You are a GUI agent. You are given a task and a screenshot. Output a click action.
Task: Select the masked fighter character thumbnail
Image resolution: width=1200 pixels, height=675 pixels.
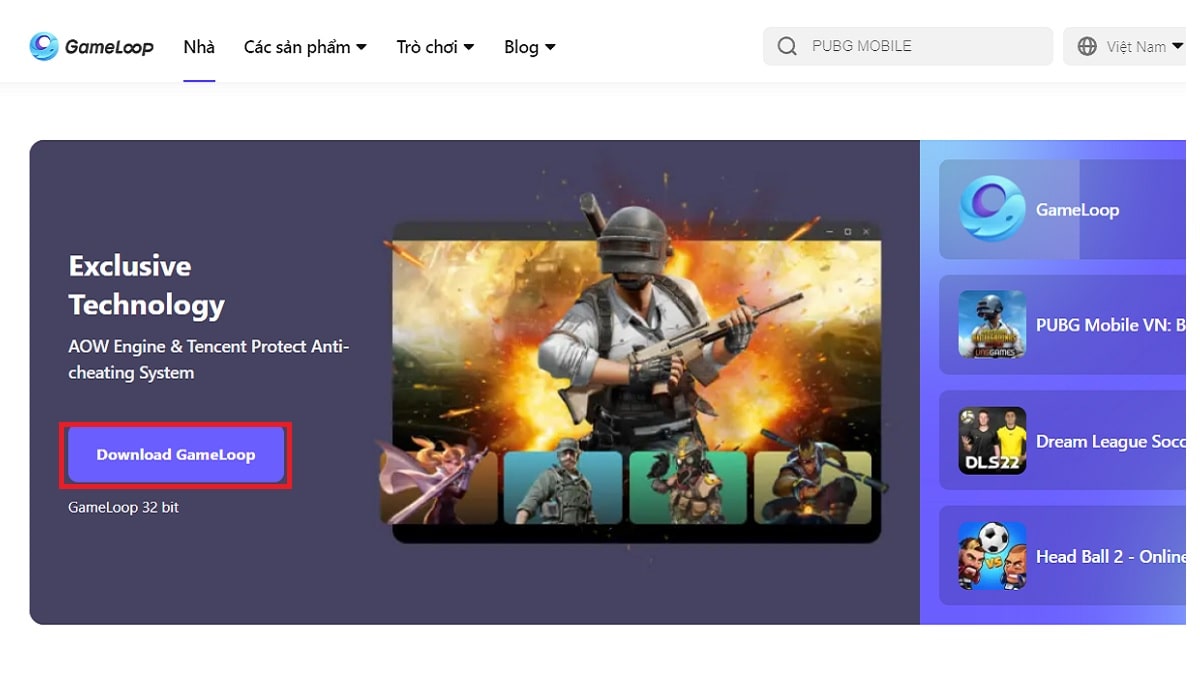688,487
